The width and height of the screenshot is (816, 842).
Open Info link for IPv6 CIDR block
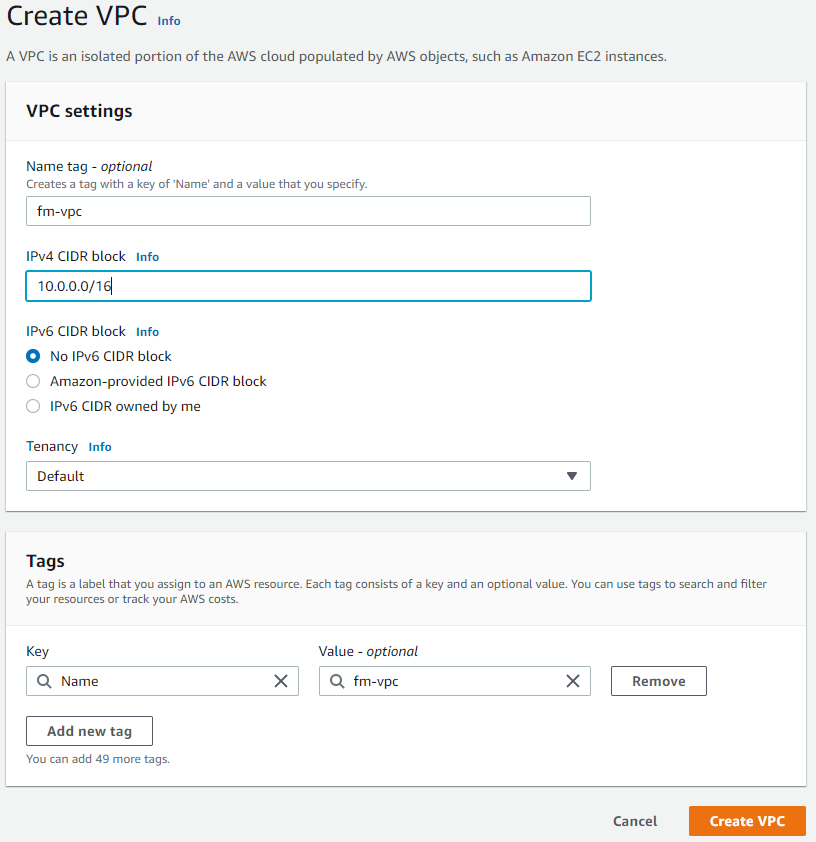tap(147, 332)
